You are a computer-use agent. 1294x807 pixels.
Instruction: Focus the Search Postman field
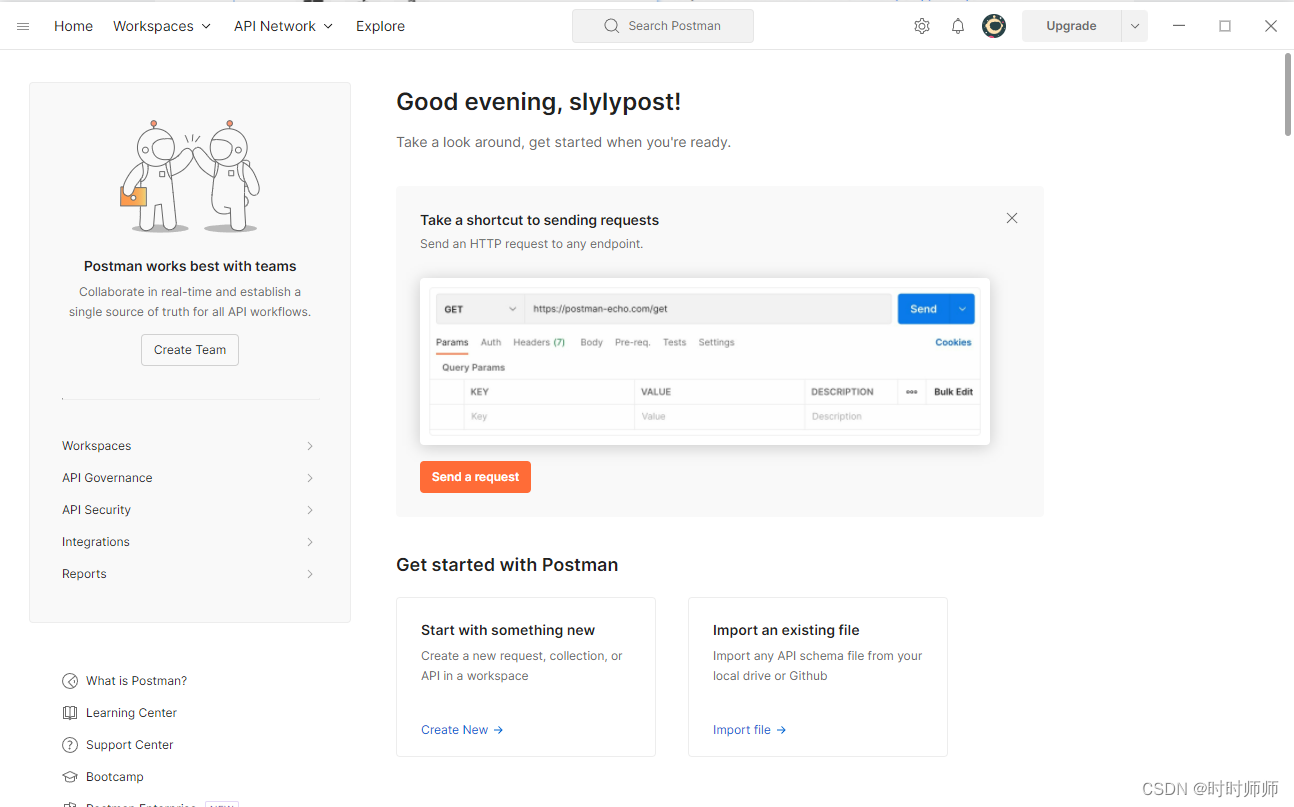[x=662, y=26]
